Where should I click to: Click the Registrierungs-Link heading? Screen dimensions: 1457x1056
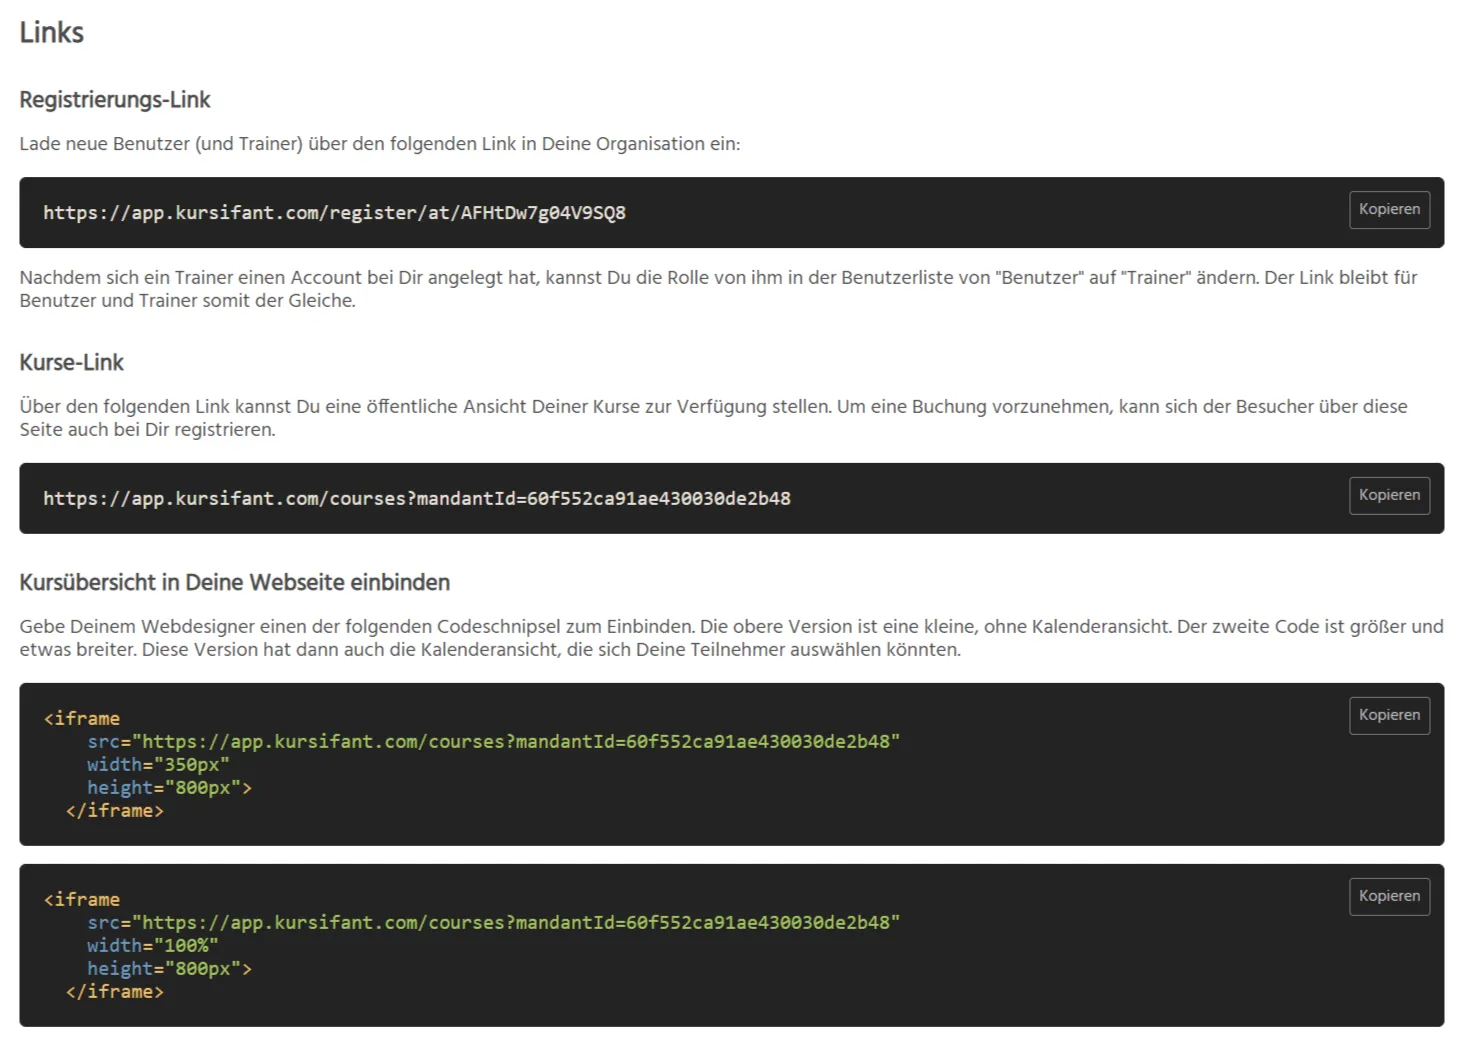tap(115, 100)
